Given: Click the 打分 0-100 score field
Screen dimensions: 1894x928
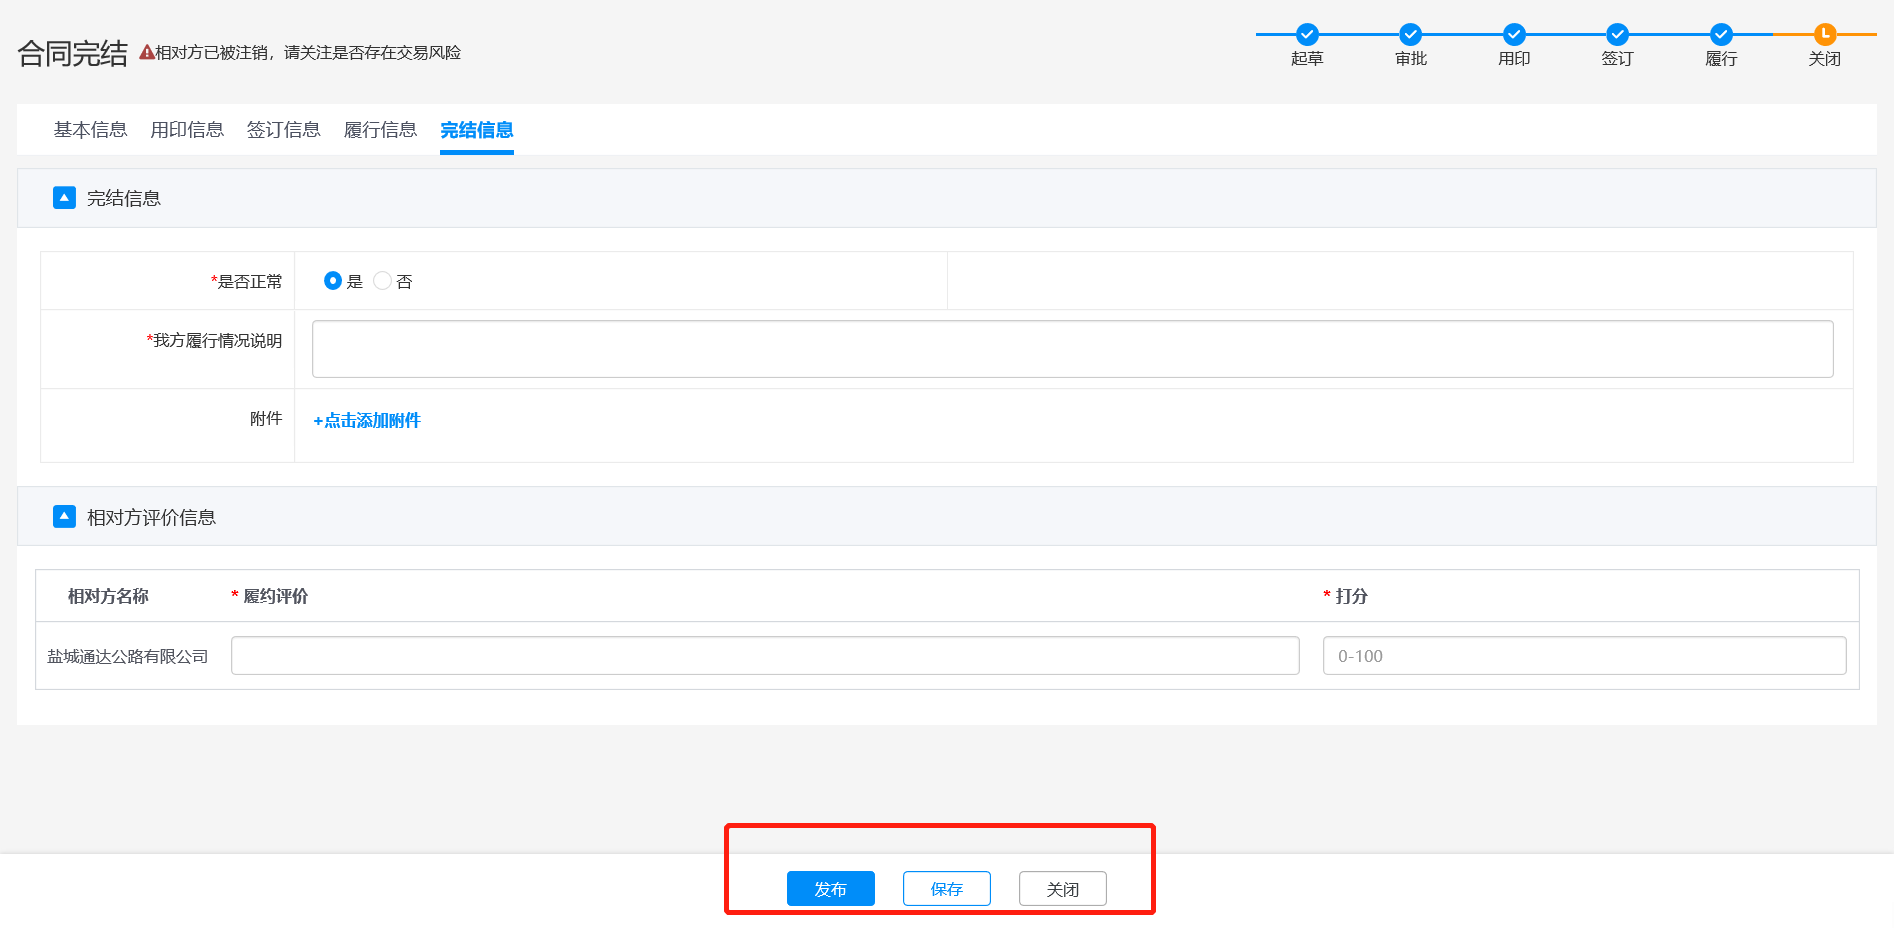Looking at the screenshot, I should point(1584,656).
